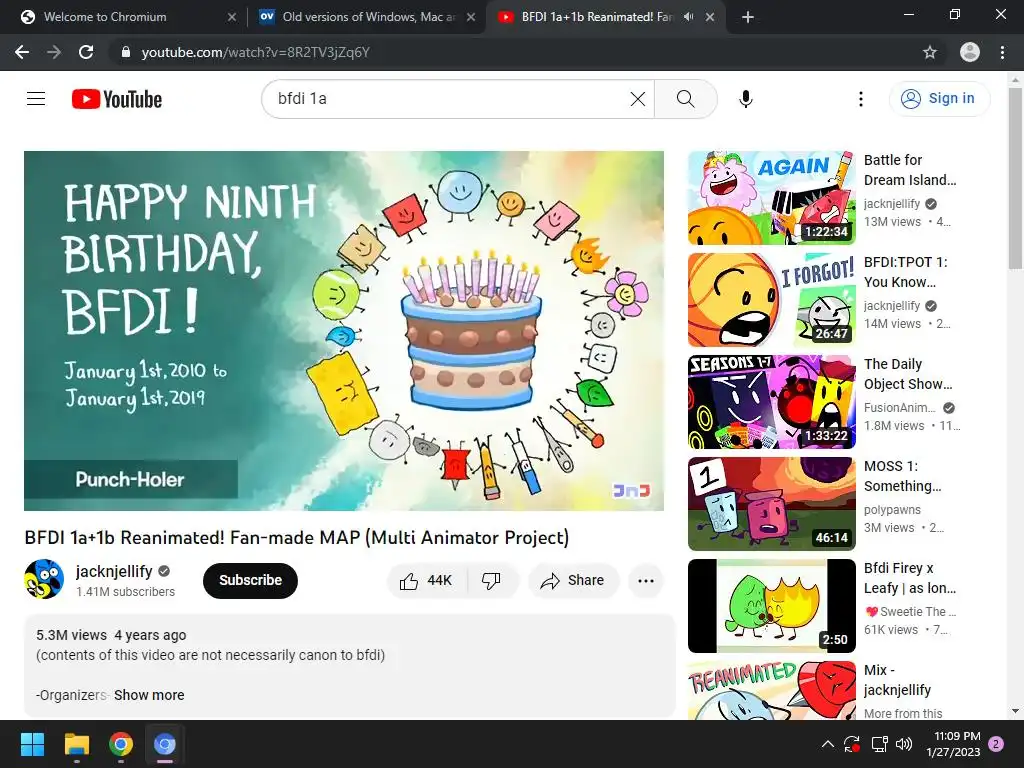Open a new browser tab
The height and width of the screenshot is (768, 1024).
pos(748,17)
